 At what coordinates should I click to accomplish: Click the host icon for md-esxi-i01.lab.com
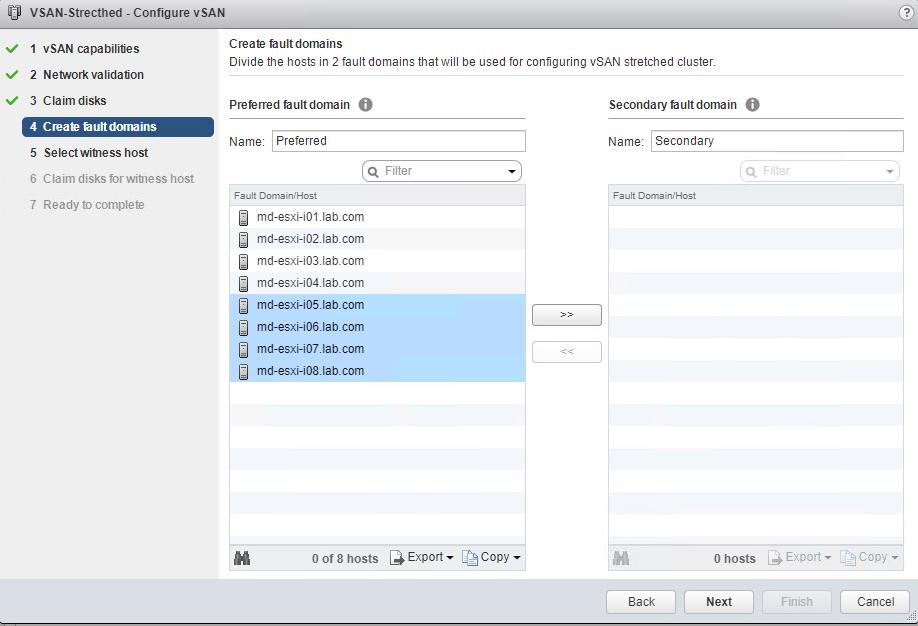coord(244,218)
